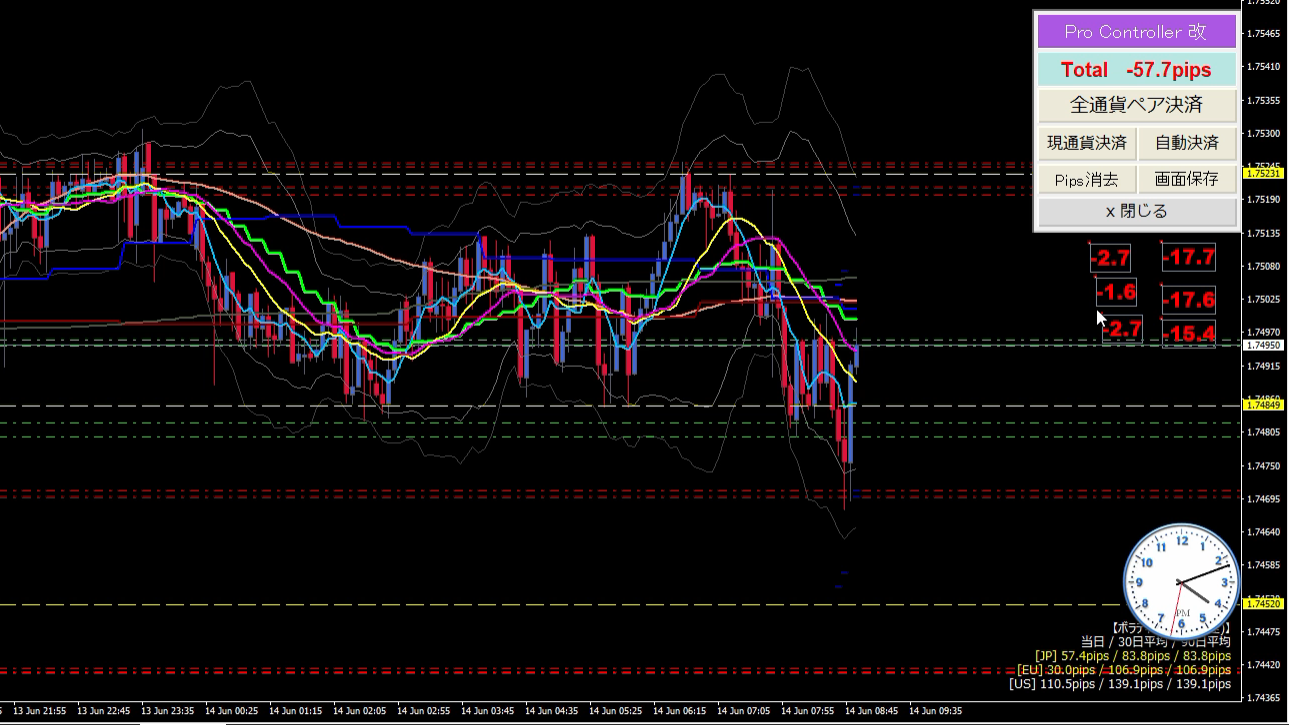
Task: Click the 1.74640 price scale value
Action: pos(1265,532)
